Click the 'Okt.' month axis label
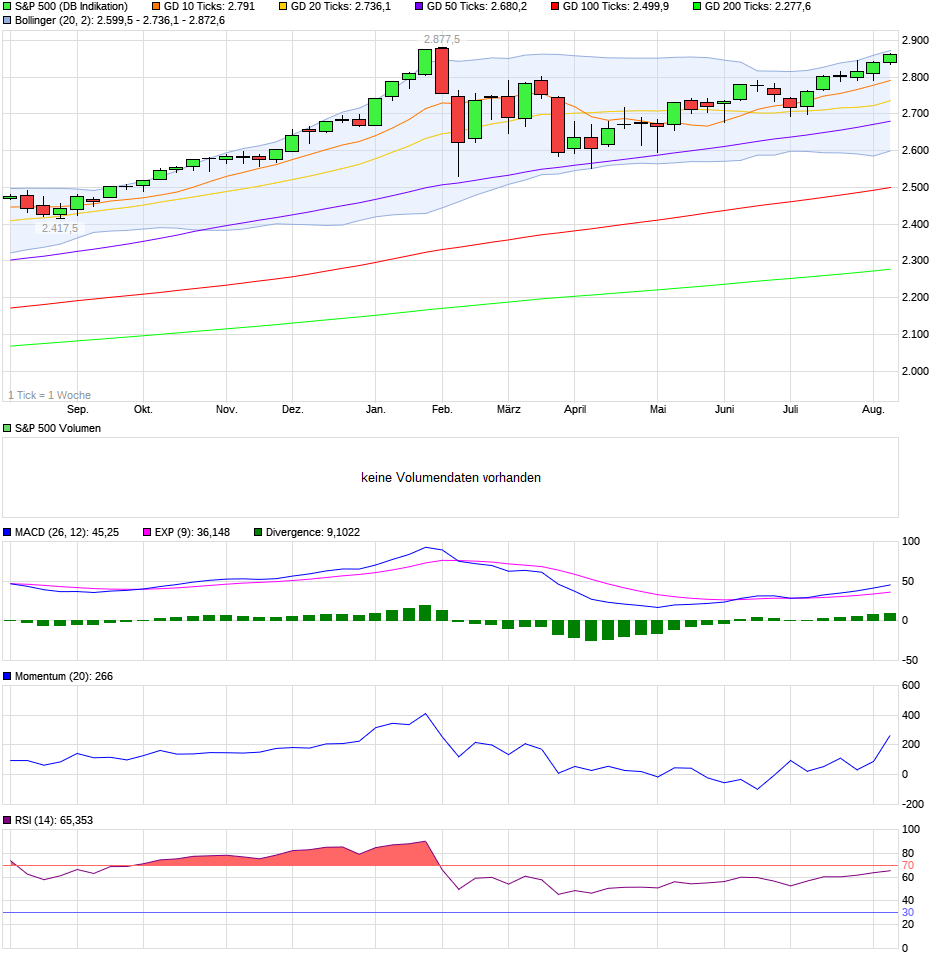The image size is (940, 958). click(144, 409)
